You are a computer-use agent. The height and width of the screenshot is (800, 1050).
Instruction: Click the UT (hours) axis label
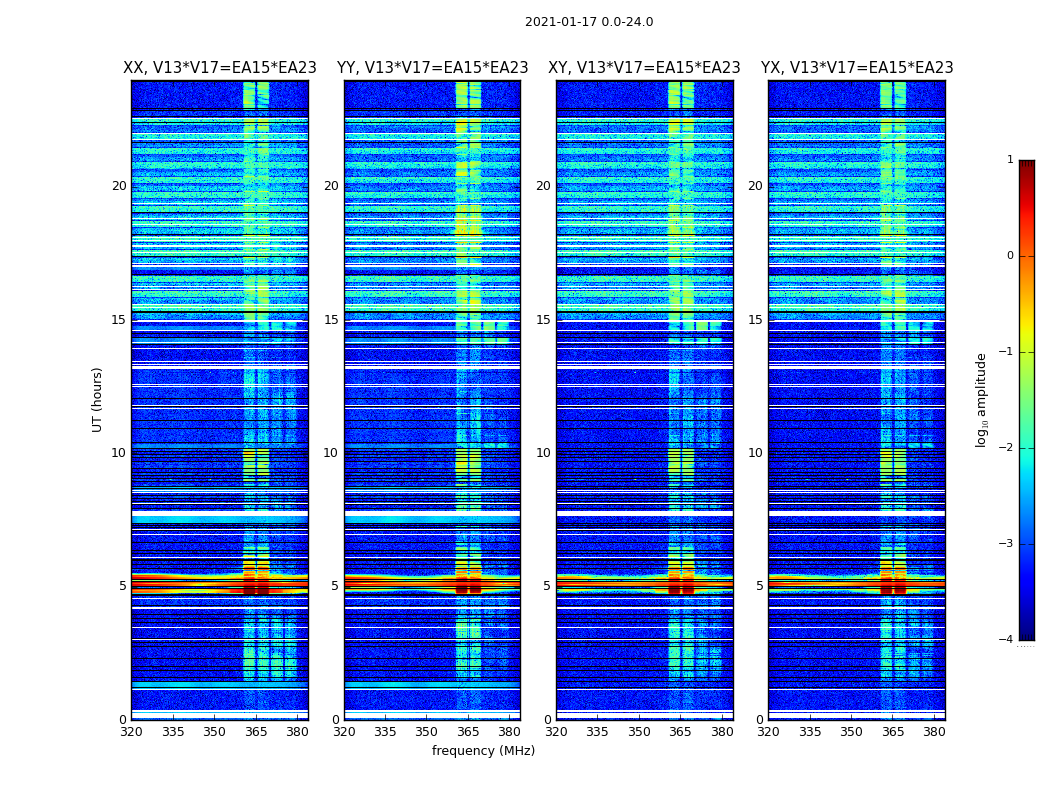pyautogui.click(x=97, y=400)
